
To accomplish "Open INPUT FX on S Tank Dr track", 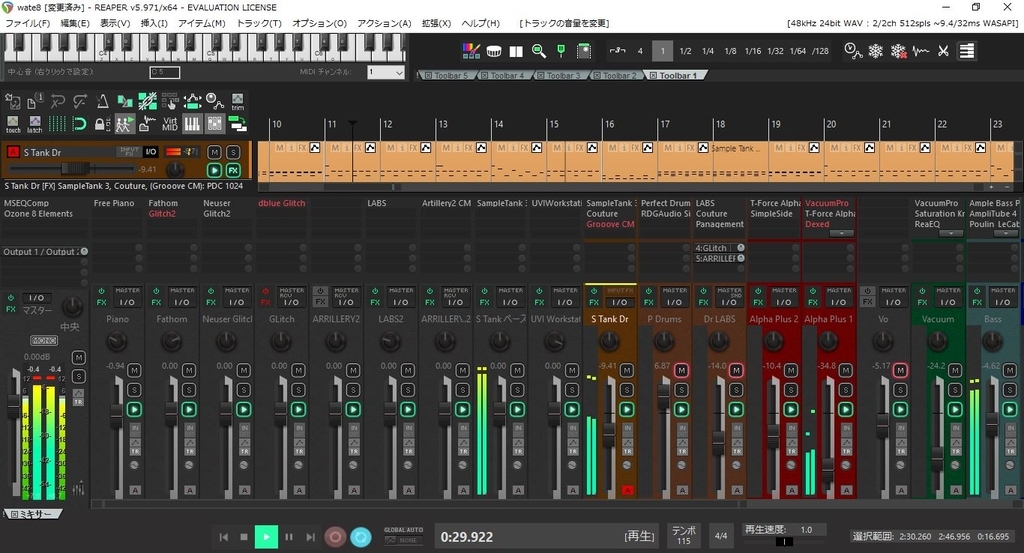I will coord(129,151).
